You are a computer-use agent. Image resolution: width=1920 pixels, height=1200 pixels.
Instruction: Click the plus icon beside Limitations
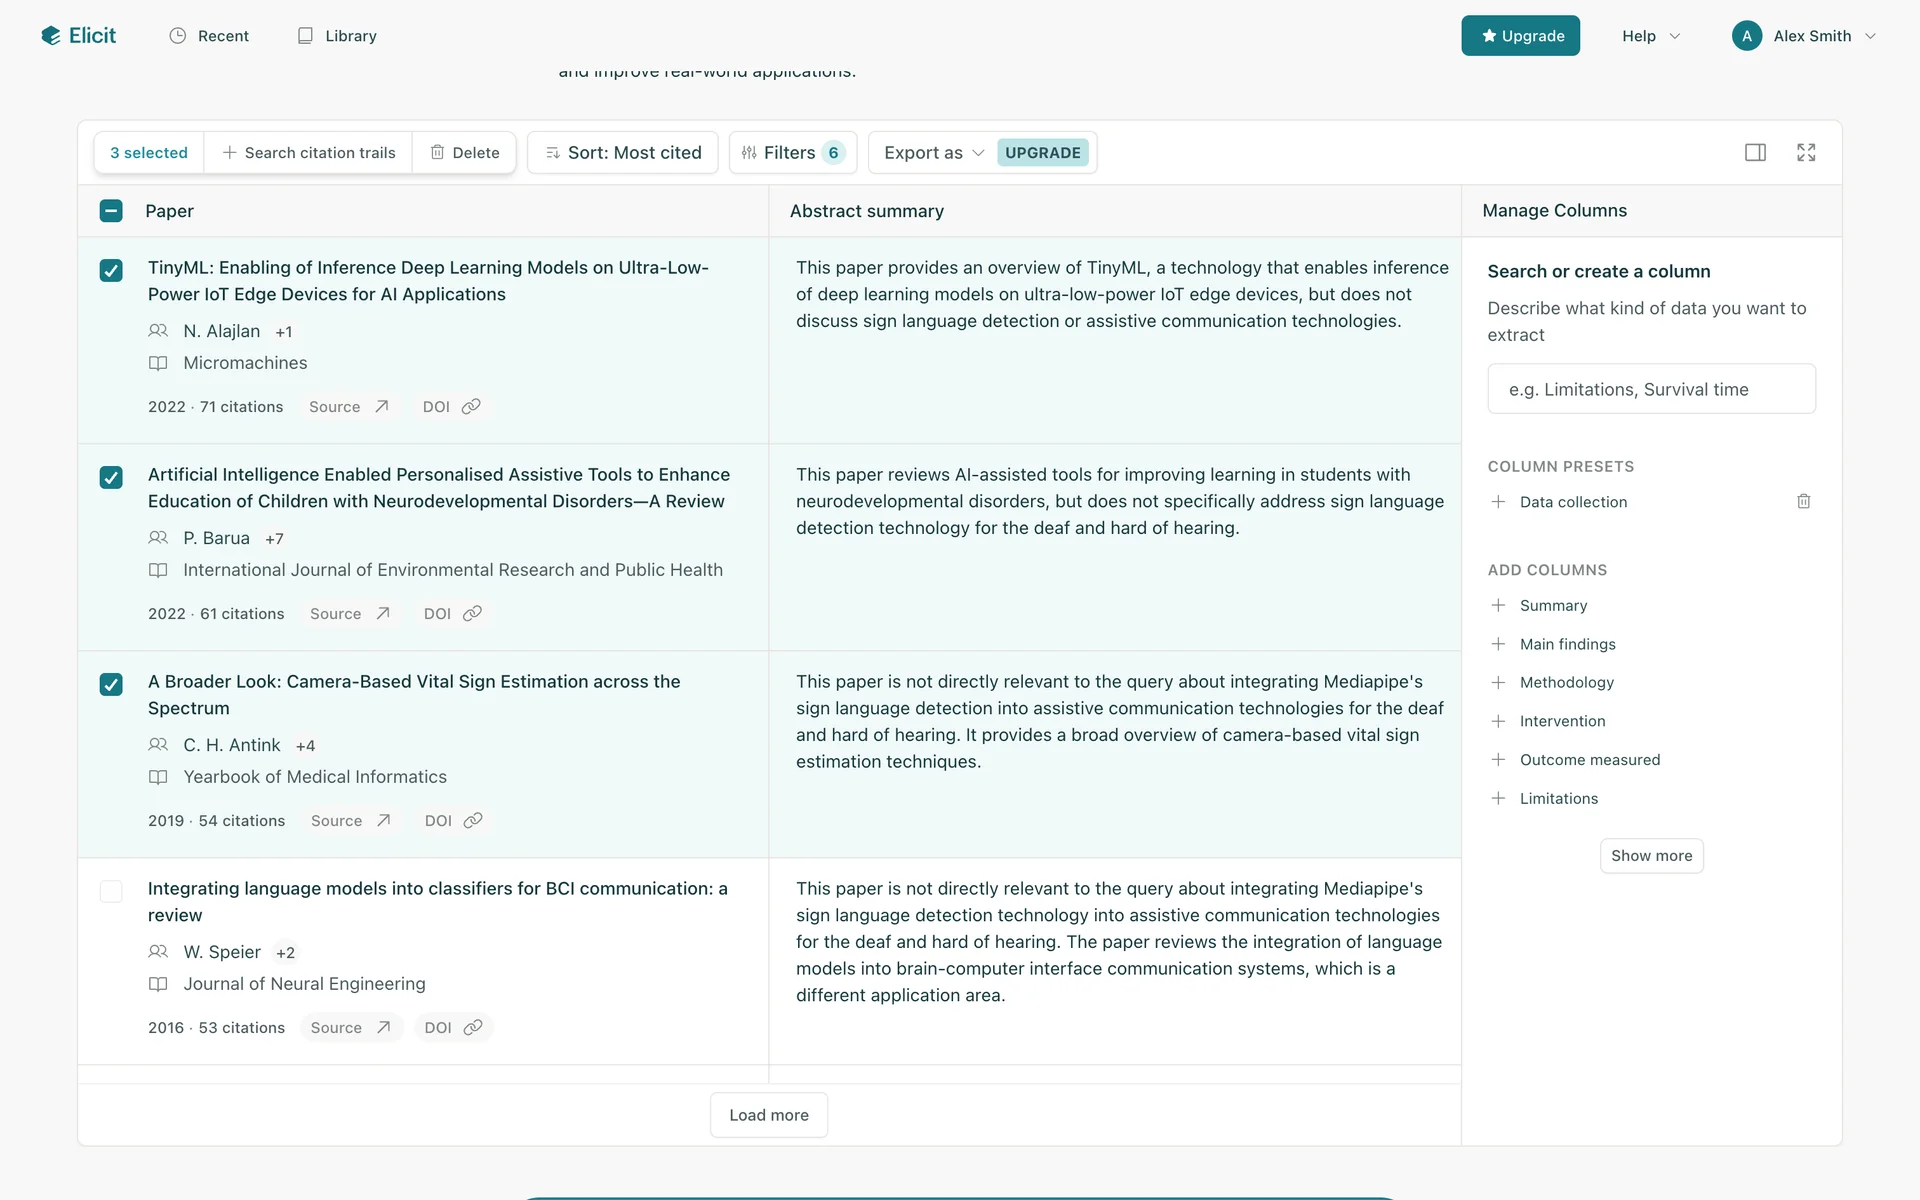[x=1498, y=798]
